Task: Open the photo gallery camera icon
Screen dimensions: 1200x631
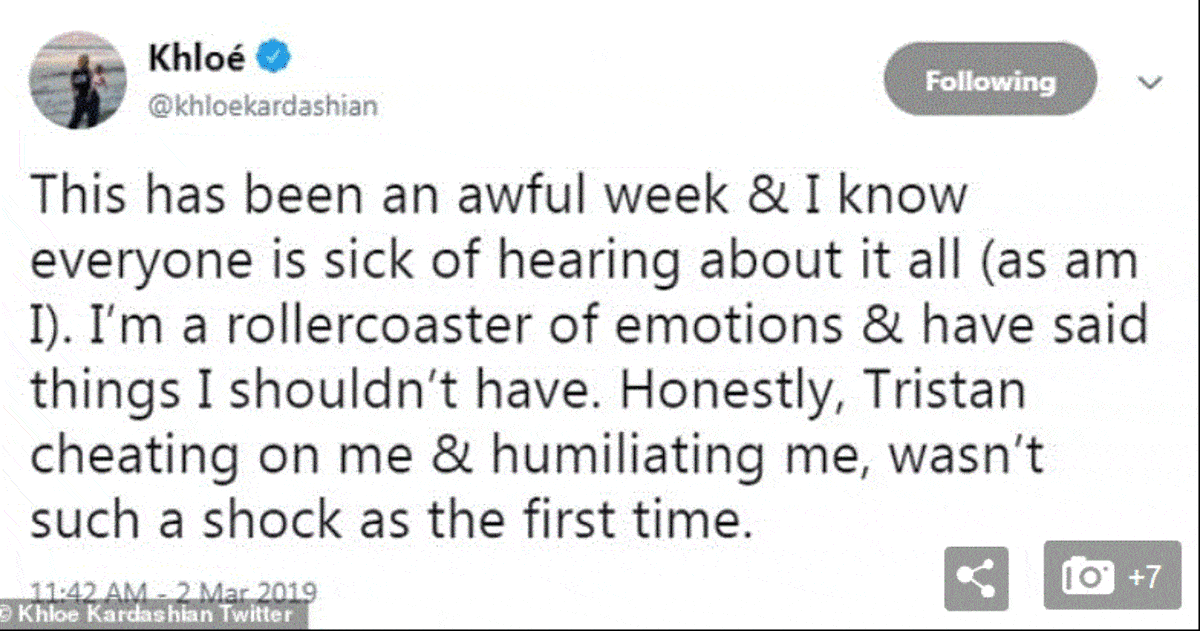Action: click(x=1088, y=577)
